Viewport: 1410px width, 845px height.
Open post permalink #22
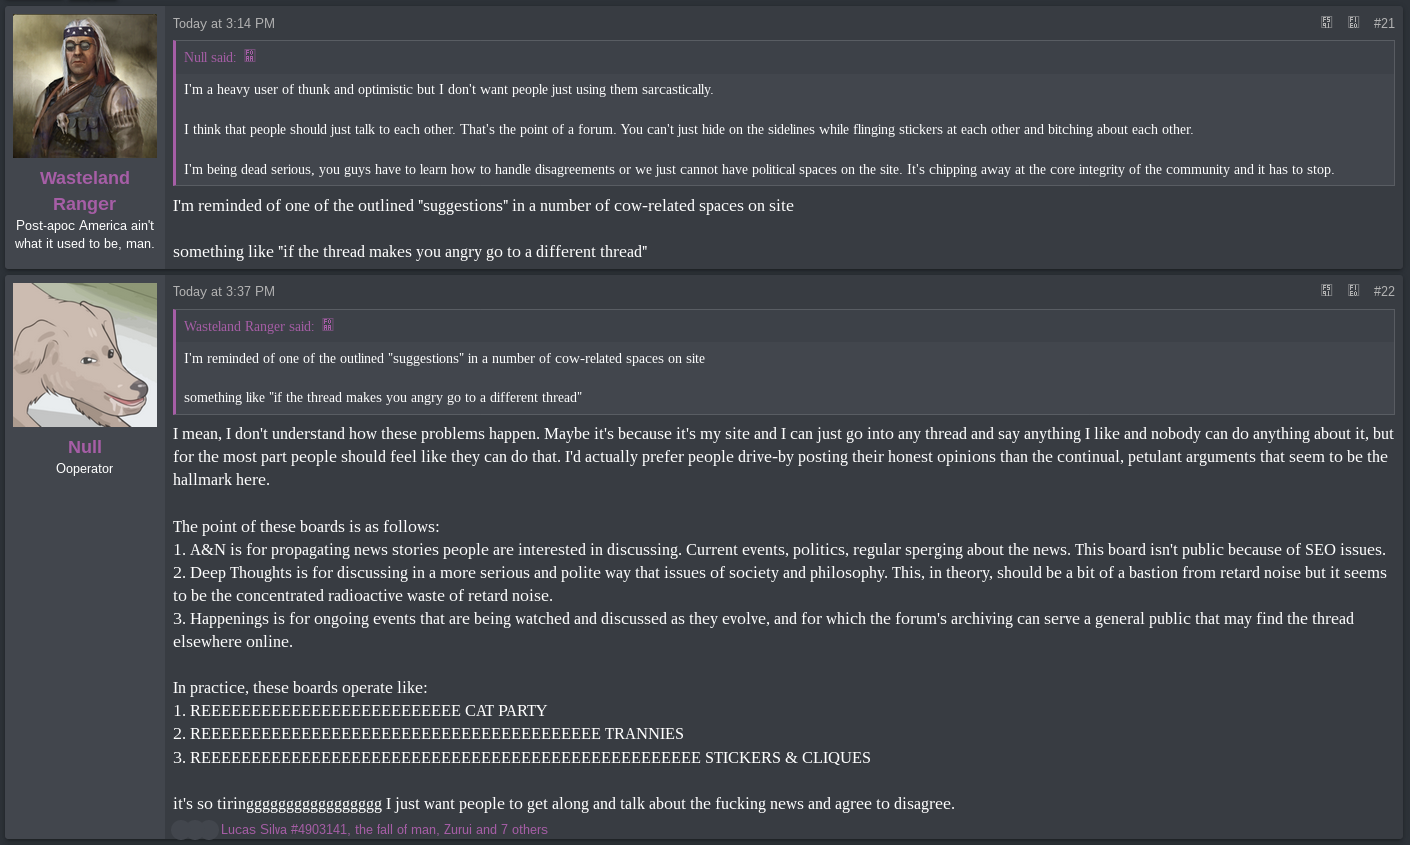1384,291
